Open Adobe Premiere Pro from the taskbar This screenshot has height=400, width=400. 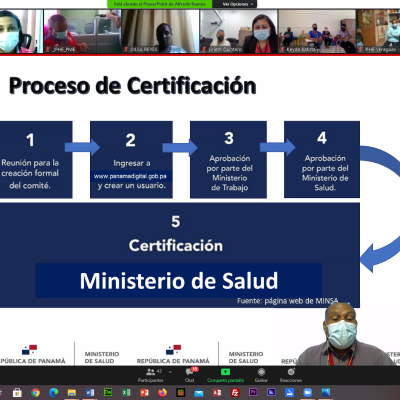click(x=253, y=393)
